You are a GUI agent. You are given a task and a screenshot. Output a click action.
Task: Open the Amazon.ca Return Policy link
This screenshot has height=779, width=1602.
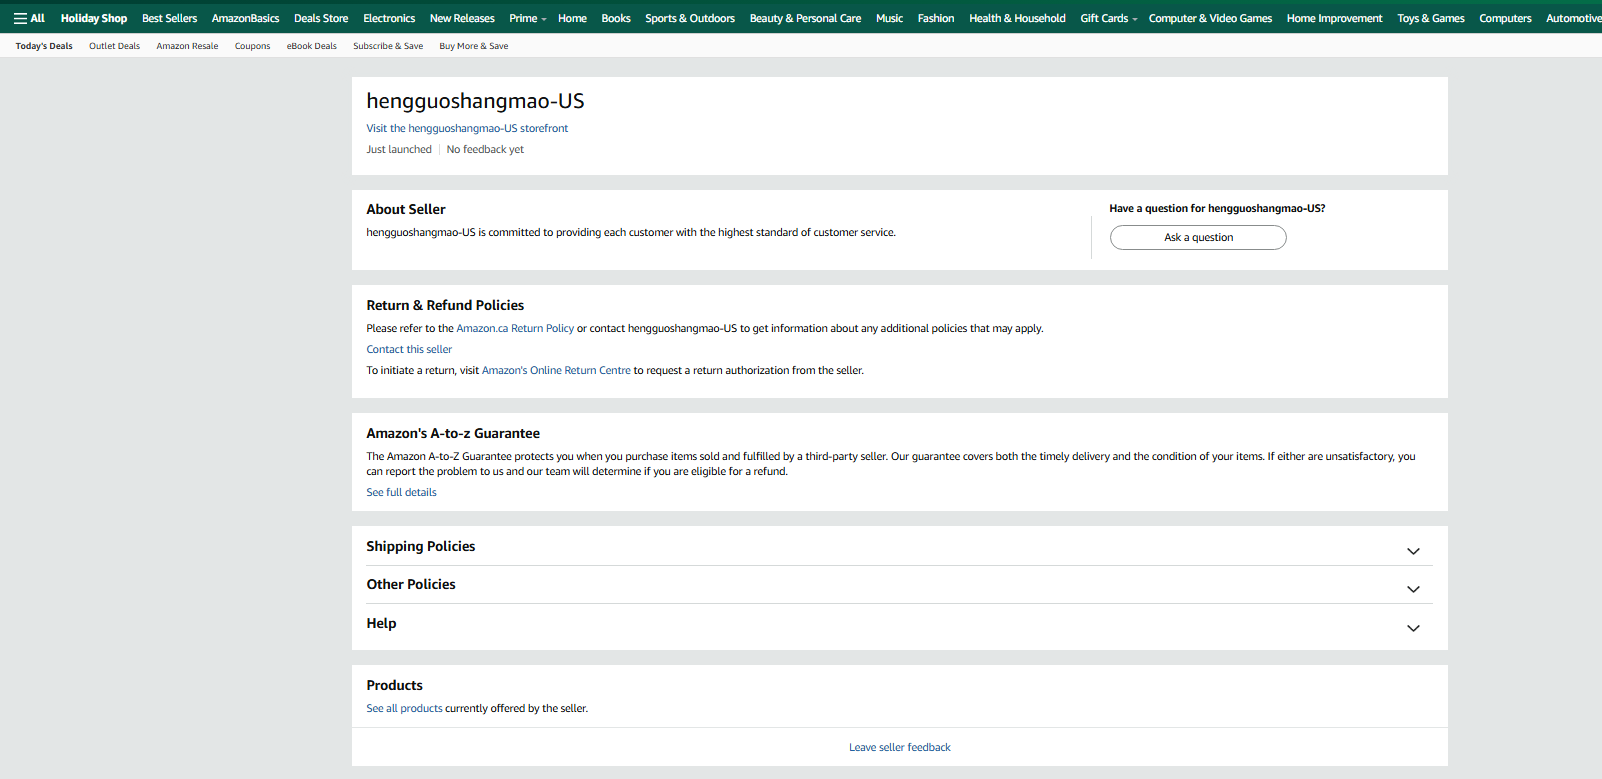[515, 328]
